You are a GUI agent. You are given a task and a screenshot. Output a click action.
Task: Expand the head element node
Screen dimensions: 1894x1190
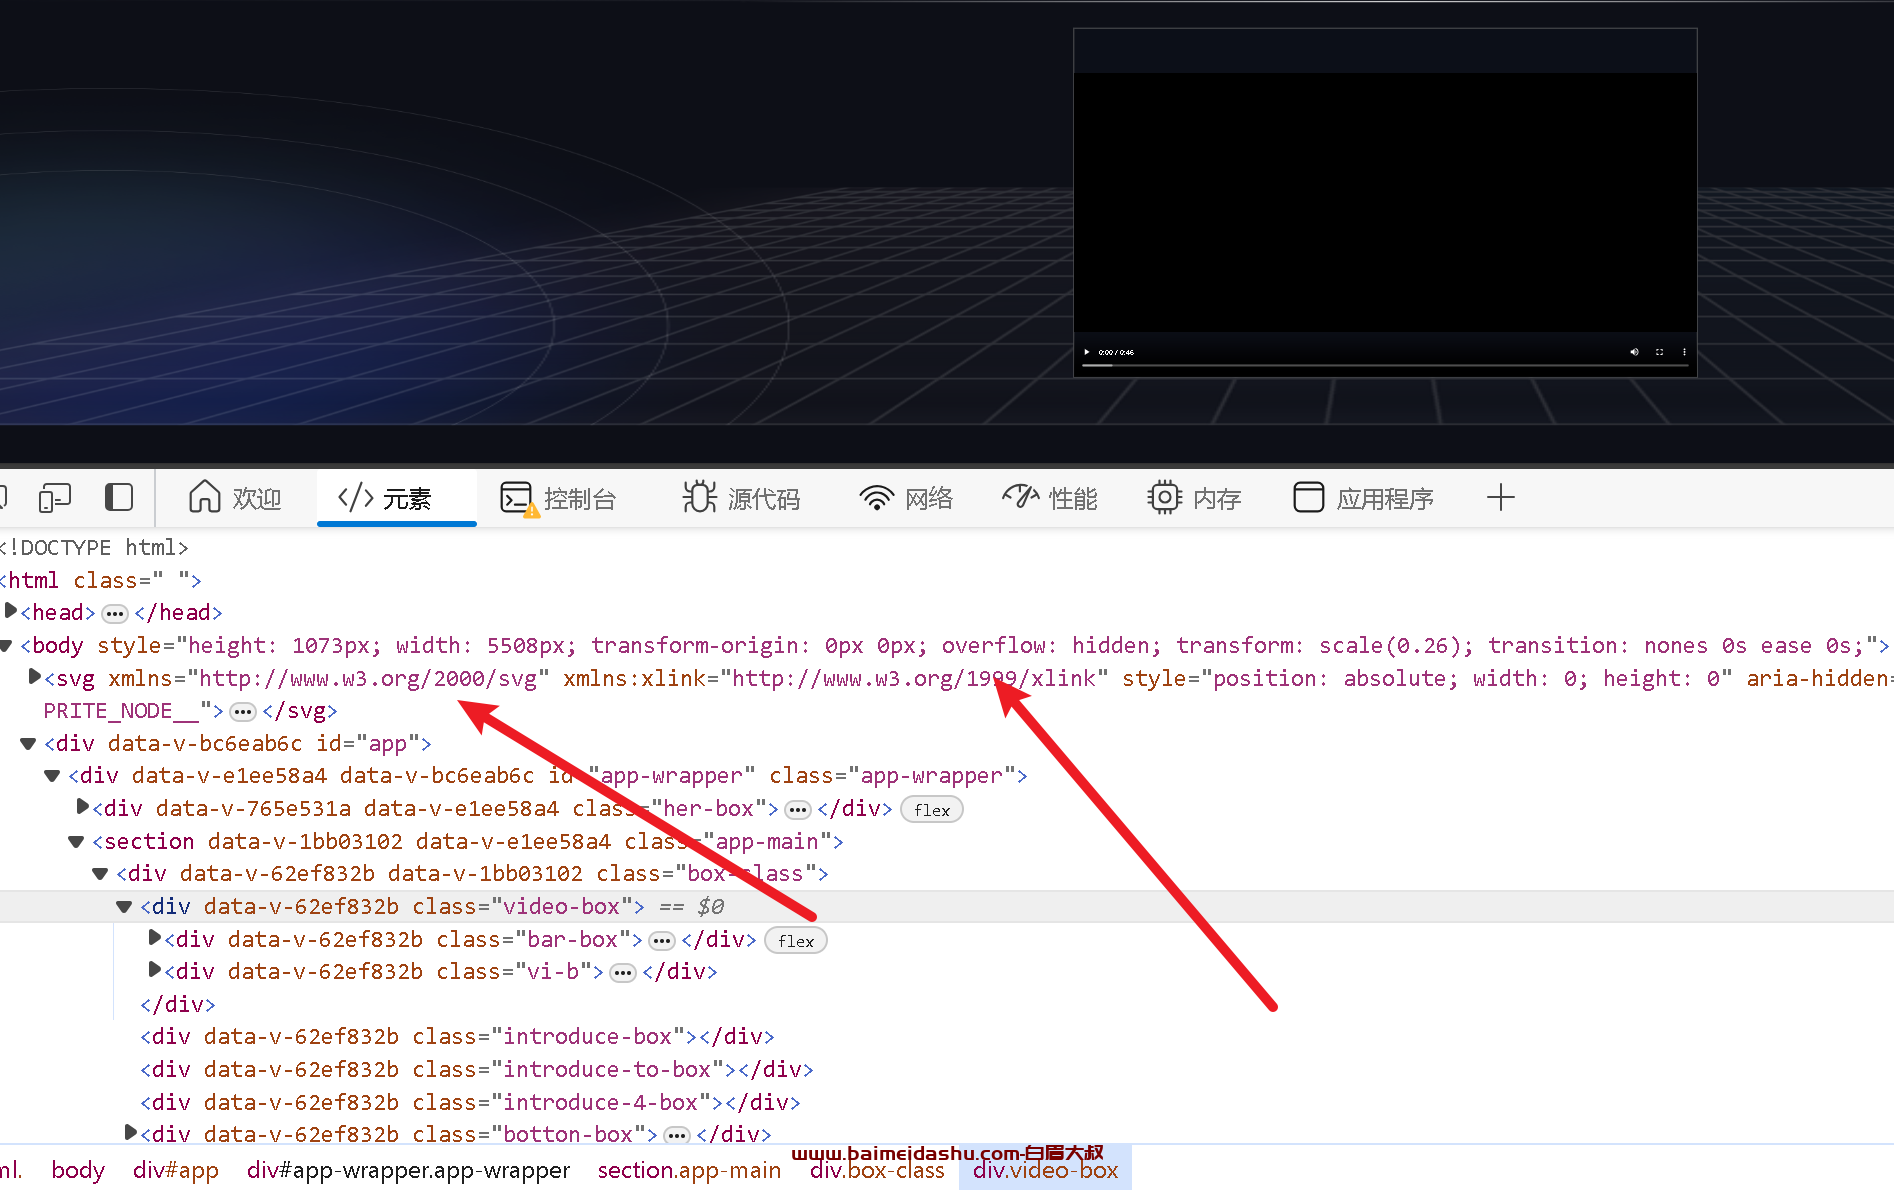pyautogui.click(x=11, y=611)
